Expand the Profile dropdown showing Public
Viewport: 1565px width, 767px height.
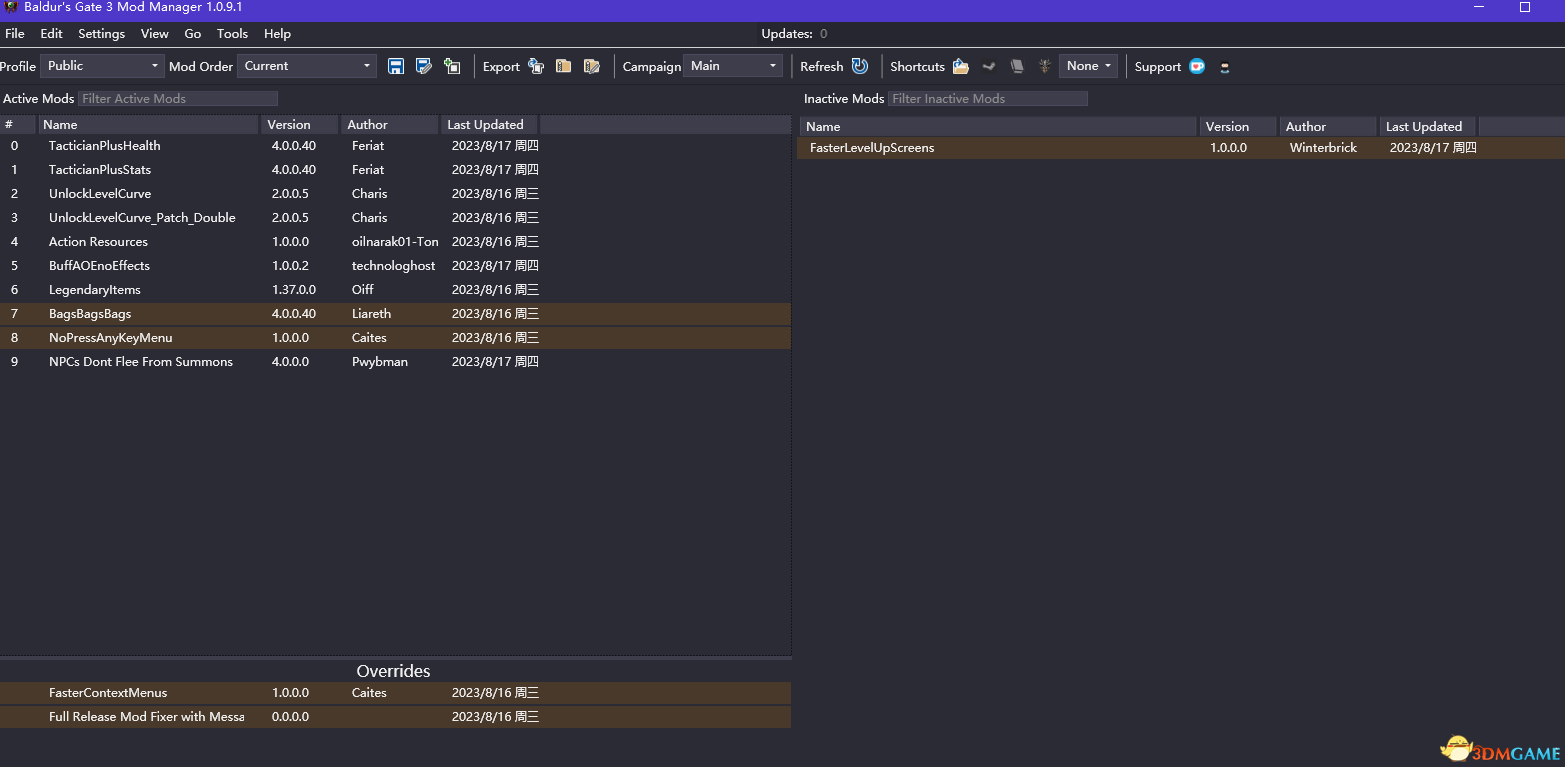click(102, 66)
